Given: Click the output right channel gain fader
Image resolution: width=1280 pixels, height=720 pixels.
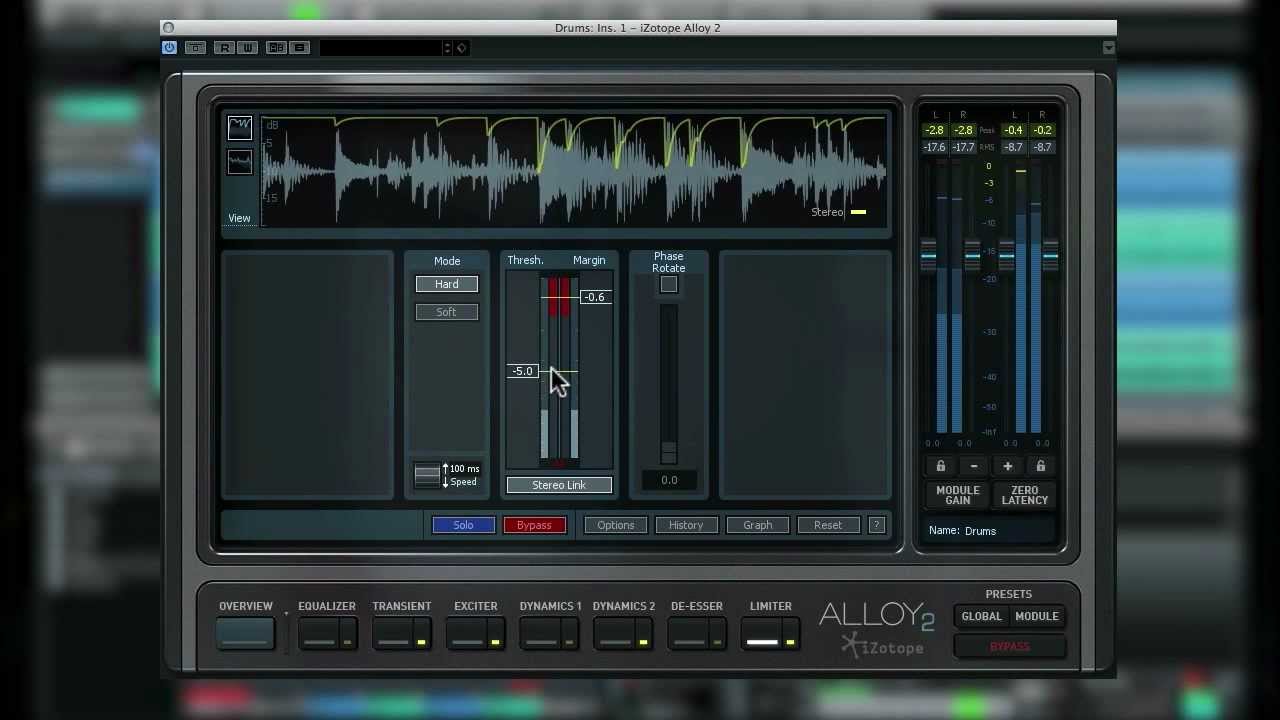Looking at the screenshot, I should pyautogui.click(x=1050, y=255).
